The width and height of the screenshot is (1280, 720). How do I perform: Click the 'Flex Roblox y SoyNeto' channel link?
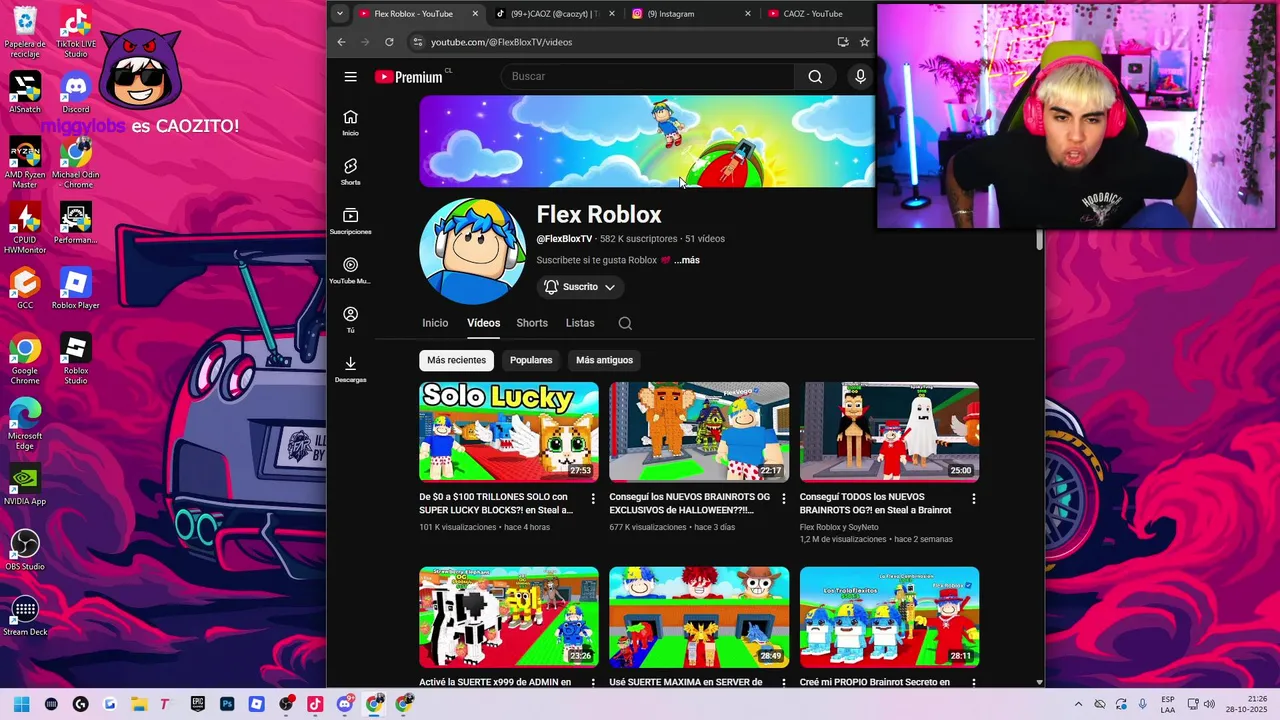839,527
